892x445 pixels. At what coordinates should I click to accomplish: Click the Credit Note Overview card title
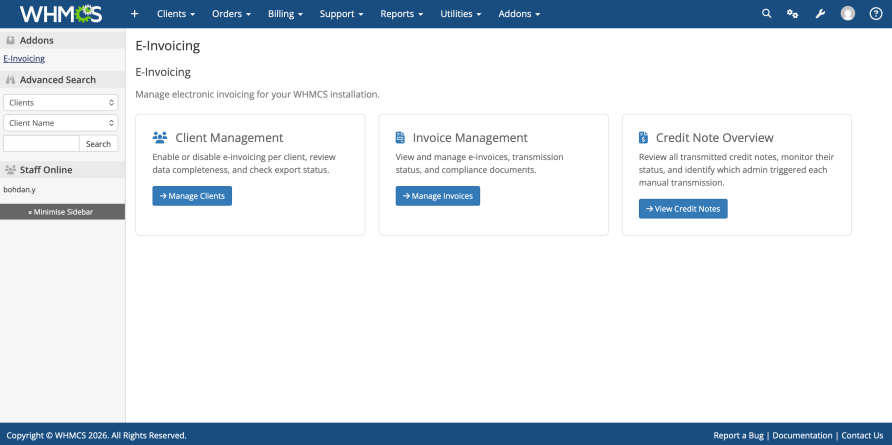pyautogui.click(x=715, y=137)
